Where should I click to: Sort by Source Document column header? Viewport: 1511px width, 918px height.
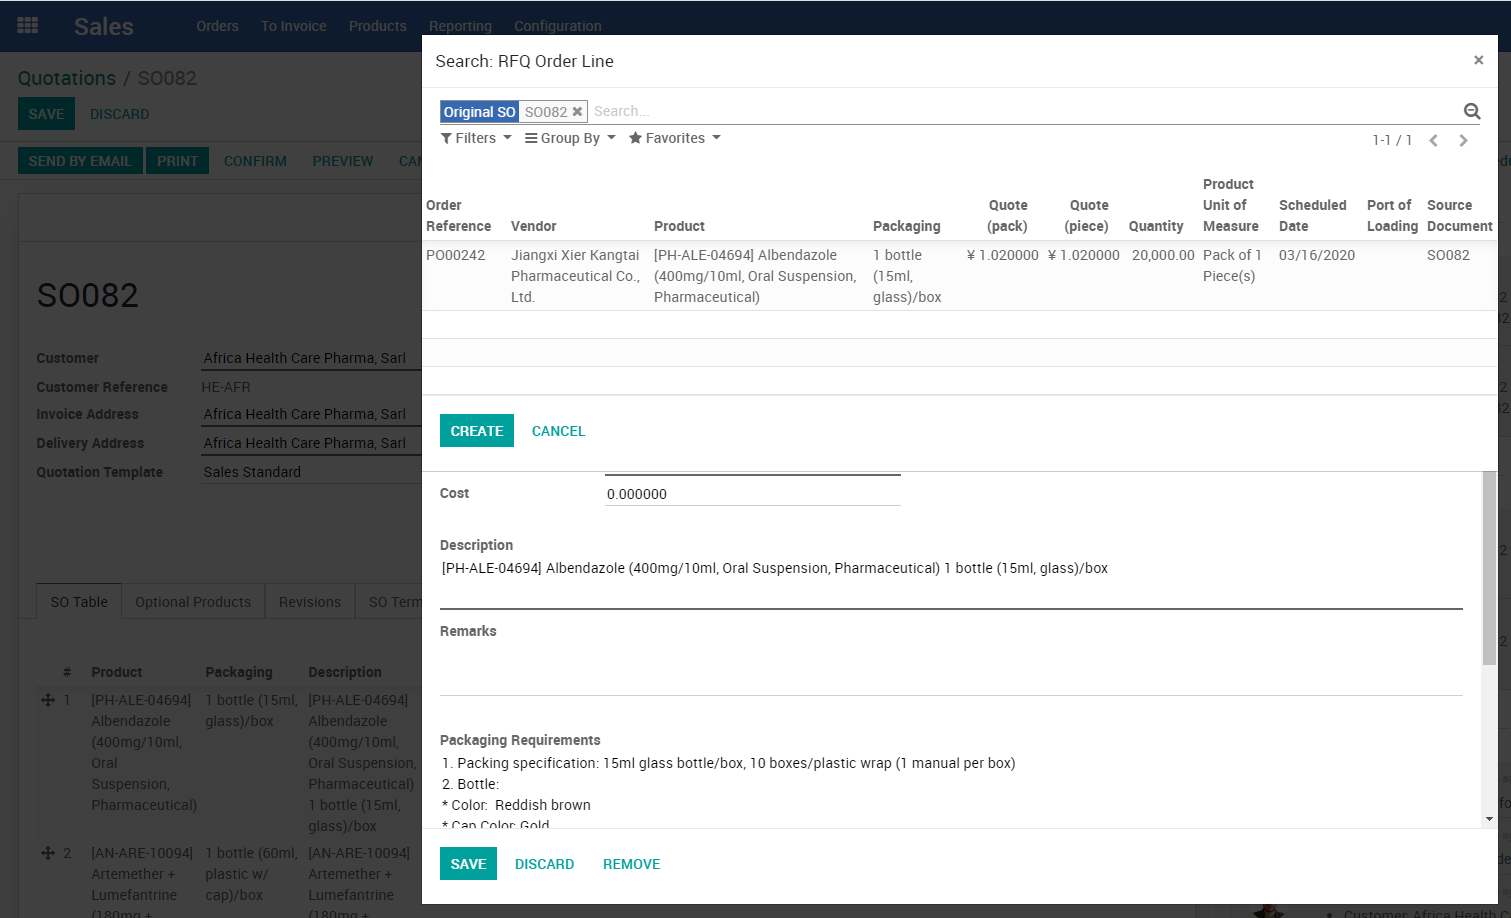(x=1459, y=215)
